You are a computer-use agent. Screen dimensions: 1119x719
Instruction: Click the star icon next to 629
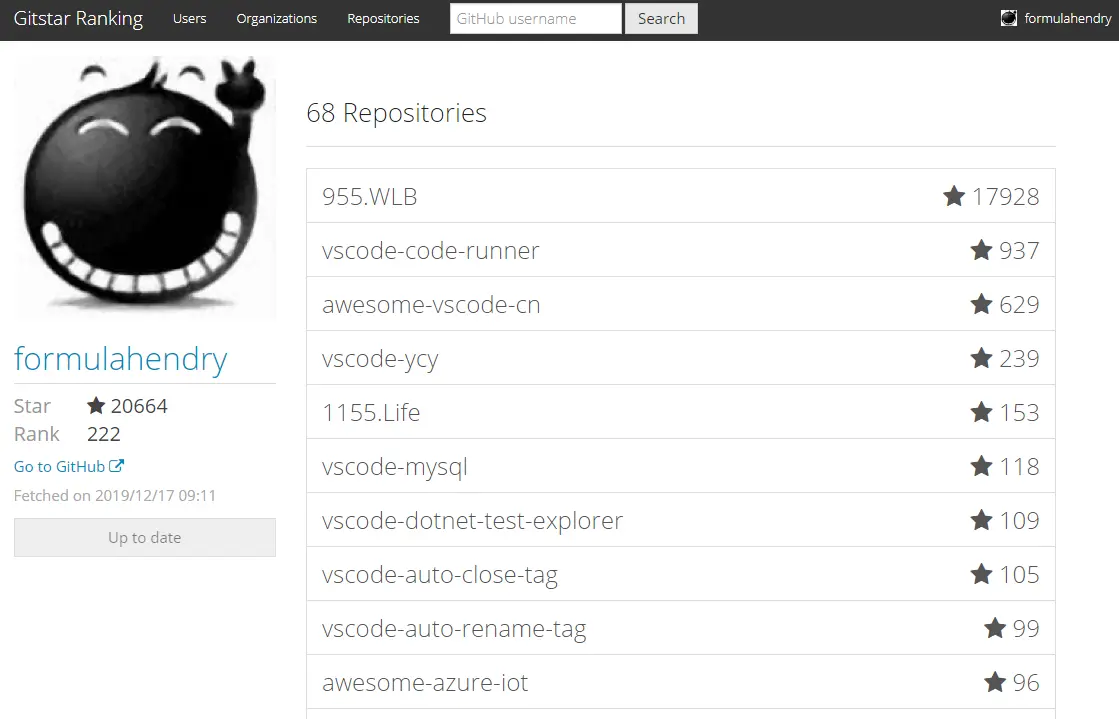pyautogui.click(x=981, y=304)
